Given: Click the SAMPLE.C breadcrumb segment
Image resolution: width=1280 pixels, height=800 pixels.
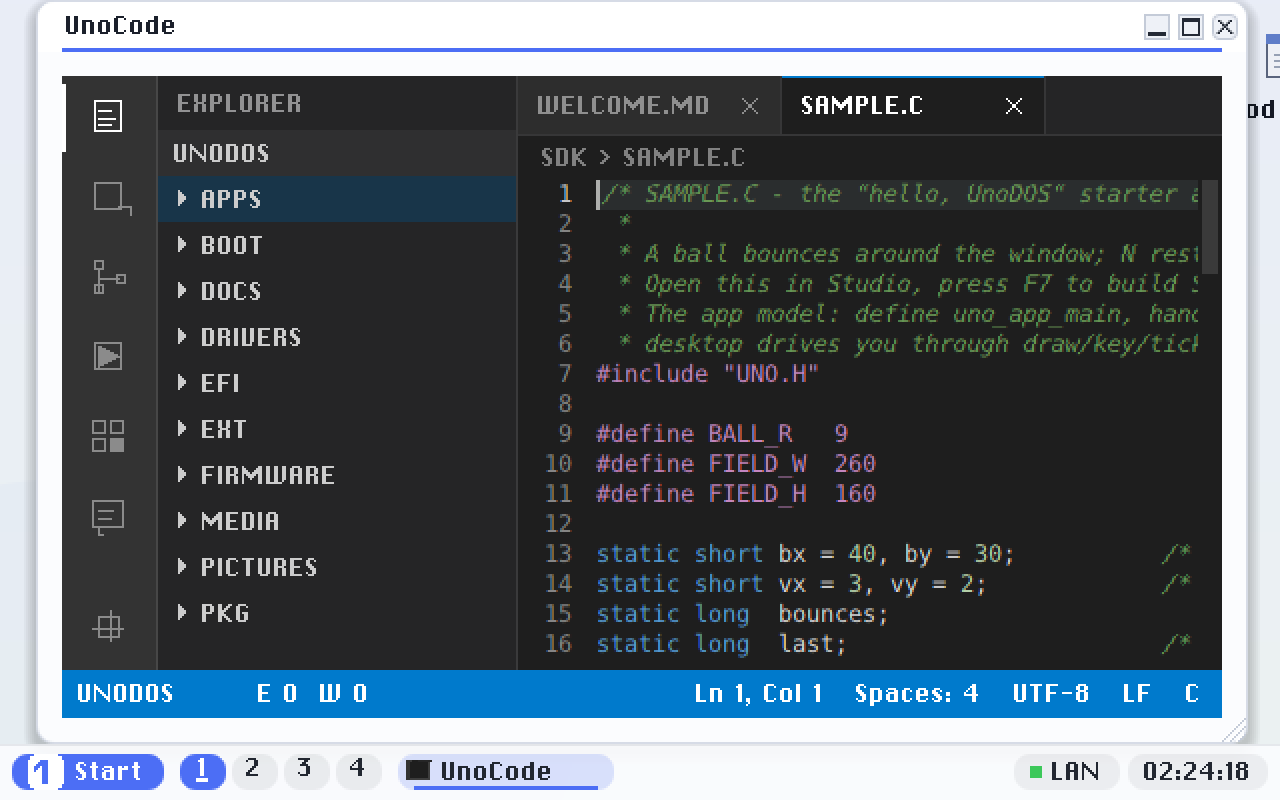Looking at the screenshot, I should point(684,158).
